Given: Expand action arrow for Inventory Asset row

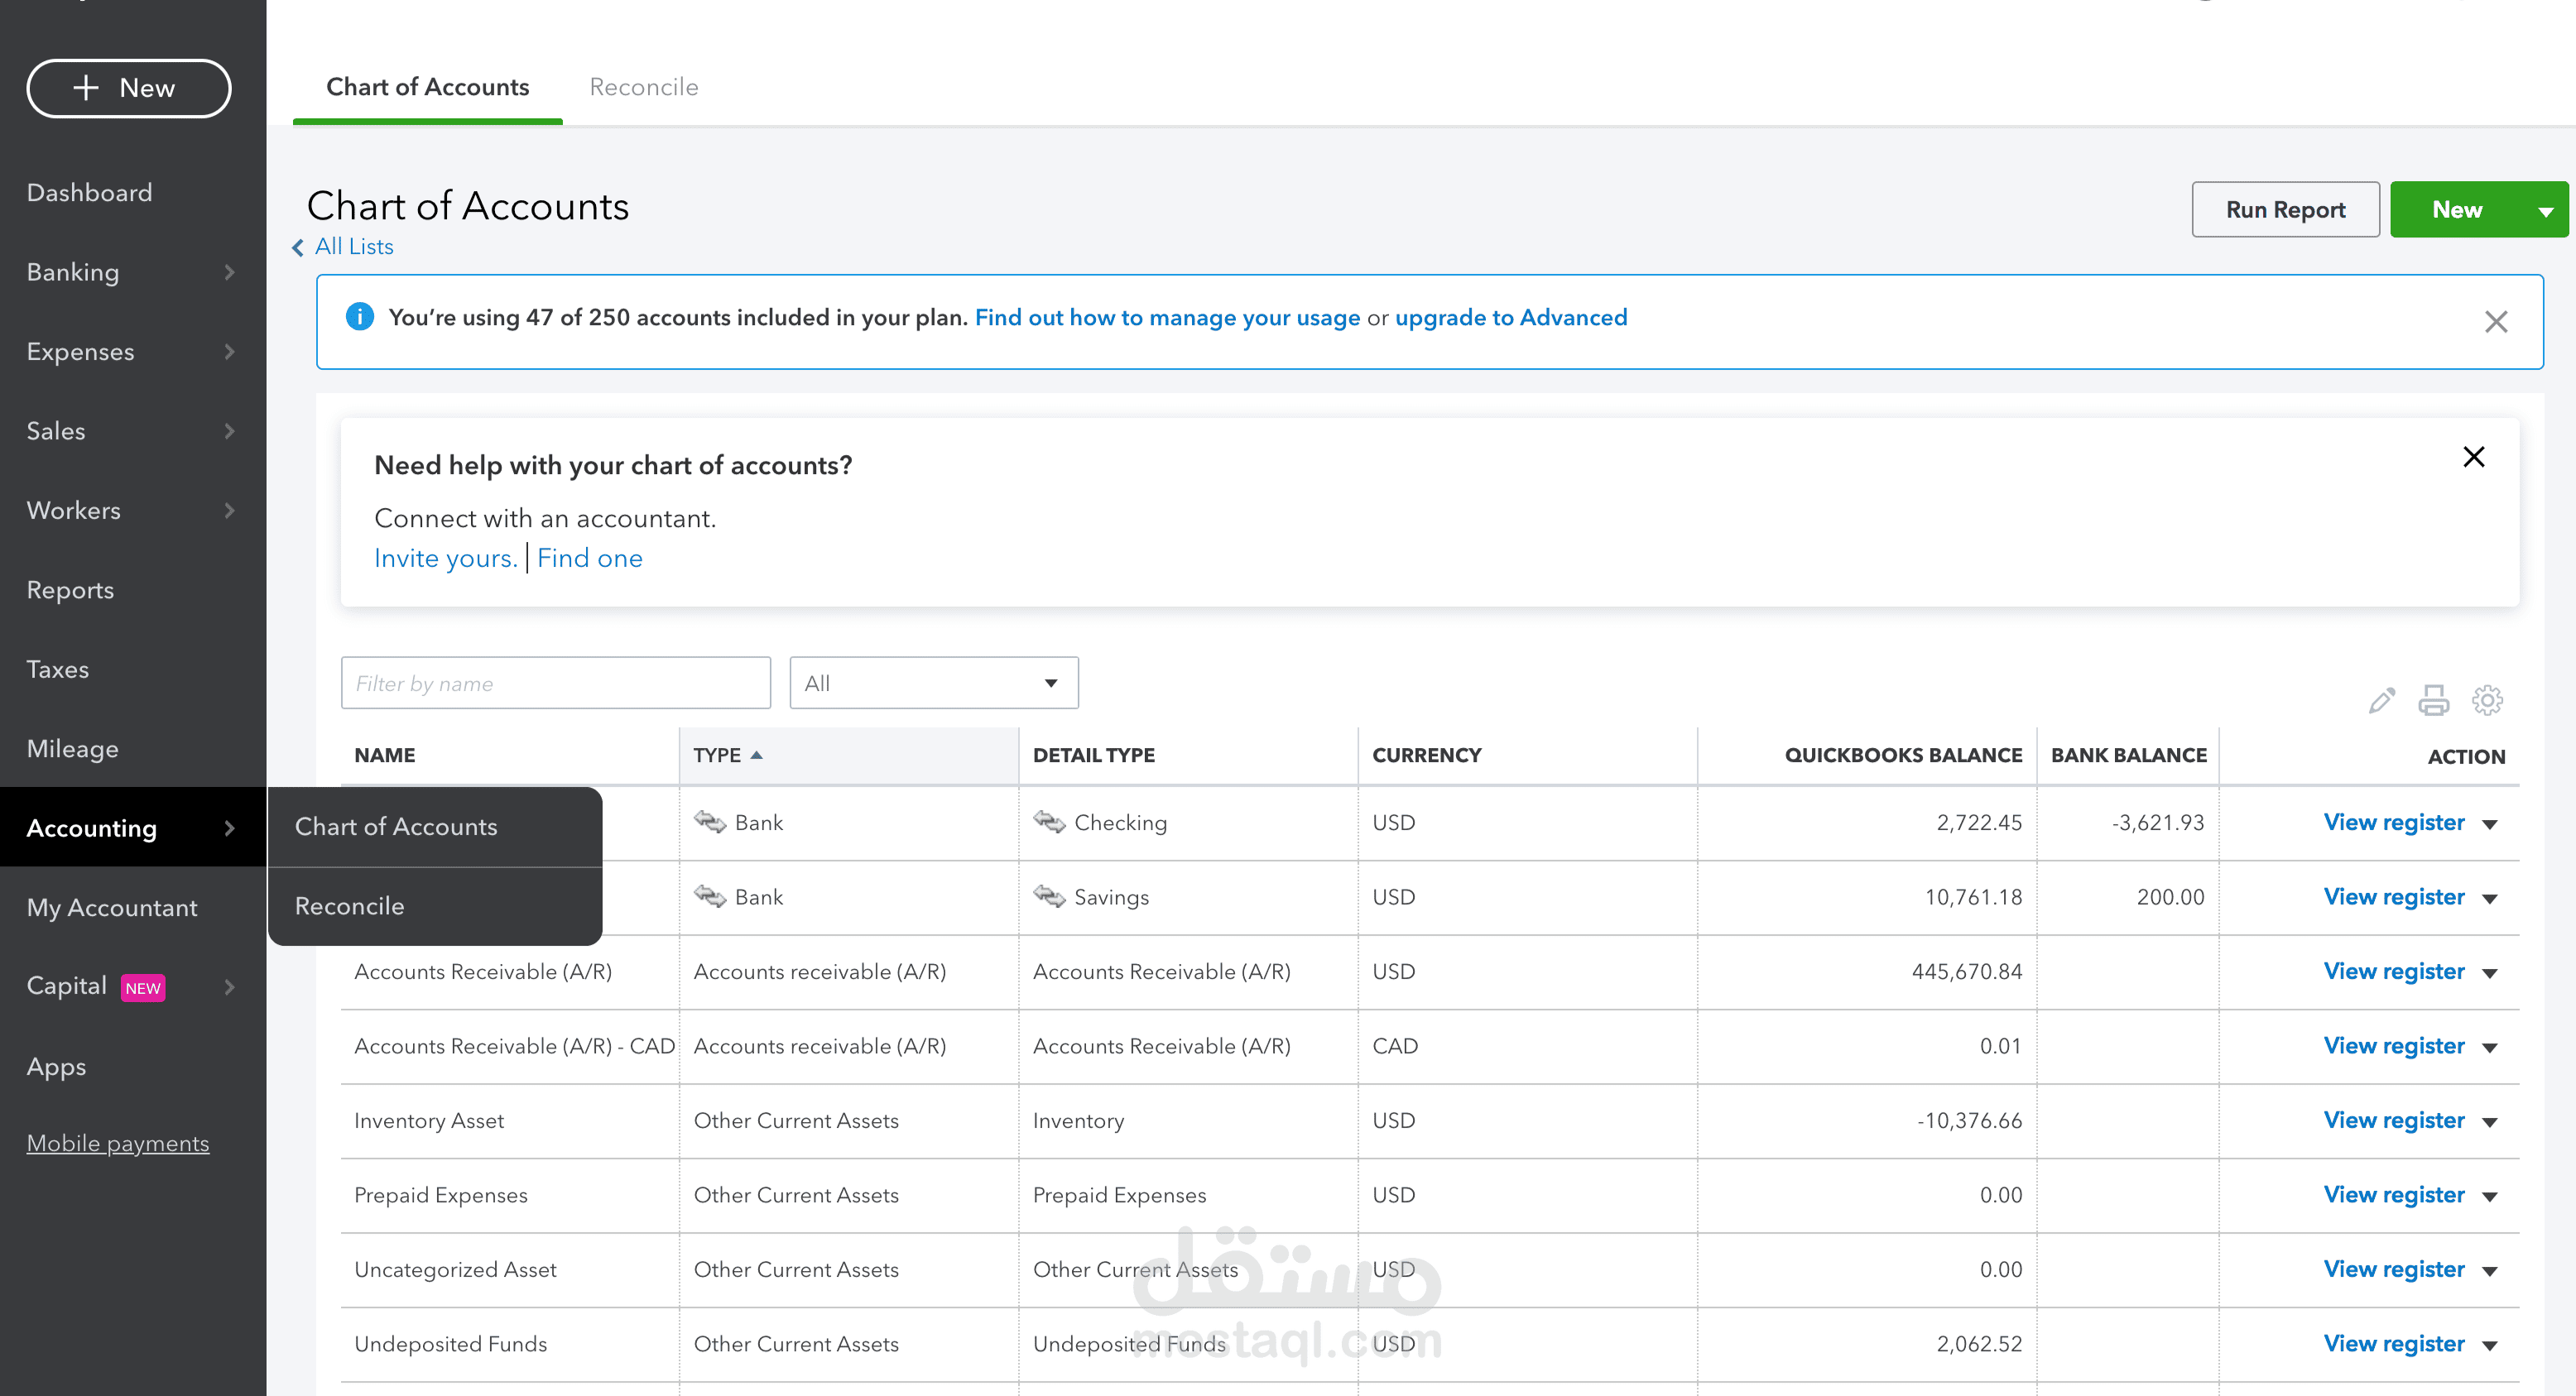Looking at the screenshot, I should (x=2490, y=1122).
